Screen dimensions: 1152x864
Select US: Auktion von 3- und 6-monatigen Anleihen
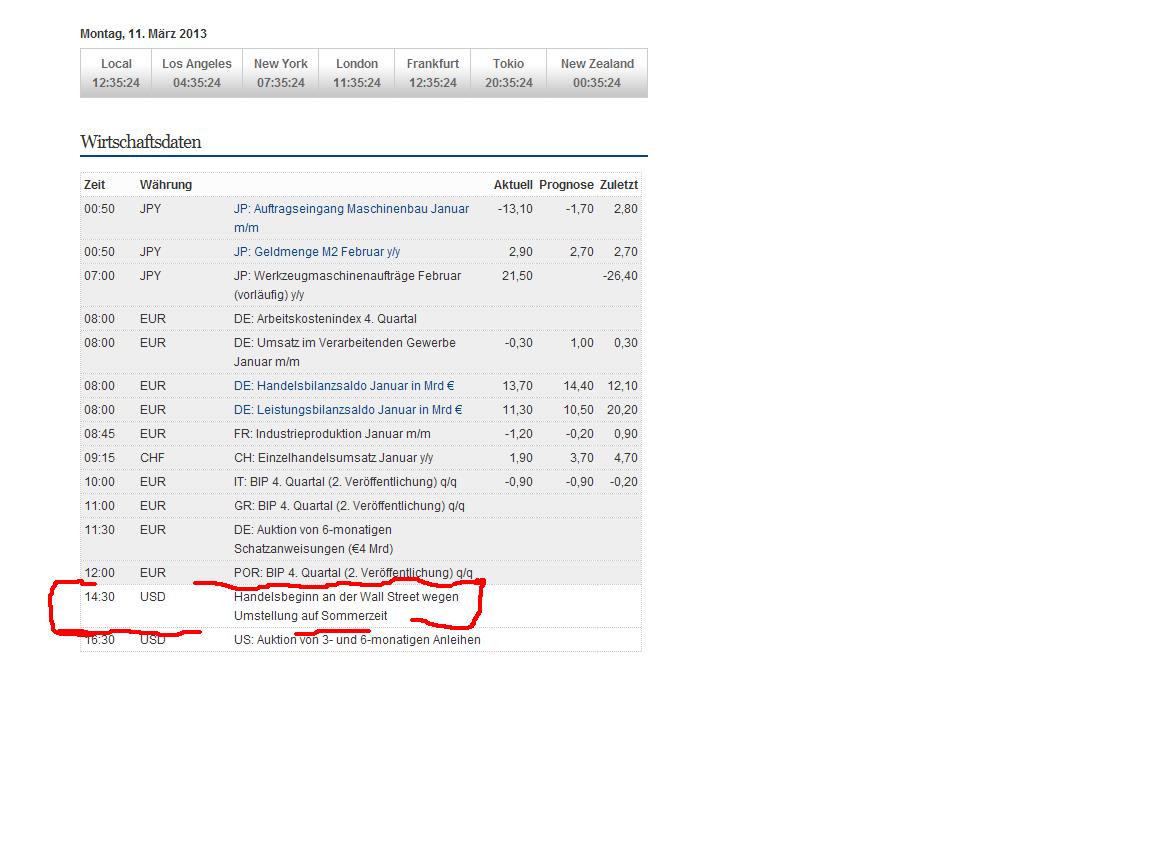357,640
